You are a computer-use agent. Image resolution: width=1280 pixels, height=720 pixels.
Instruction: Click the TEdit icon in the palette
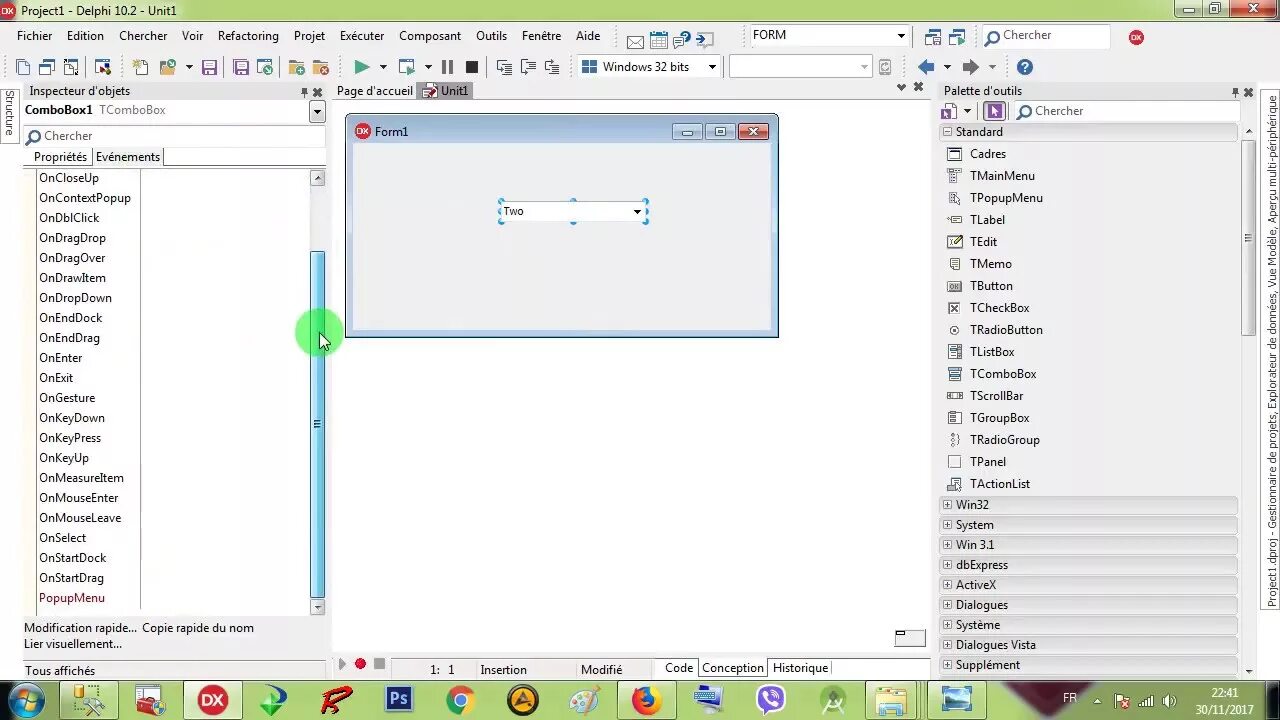coord(954,242)
